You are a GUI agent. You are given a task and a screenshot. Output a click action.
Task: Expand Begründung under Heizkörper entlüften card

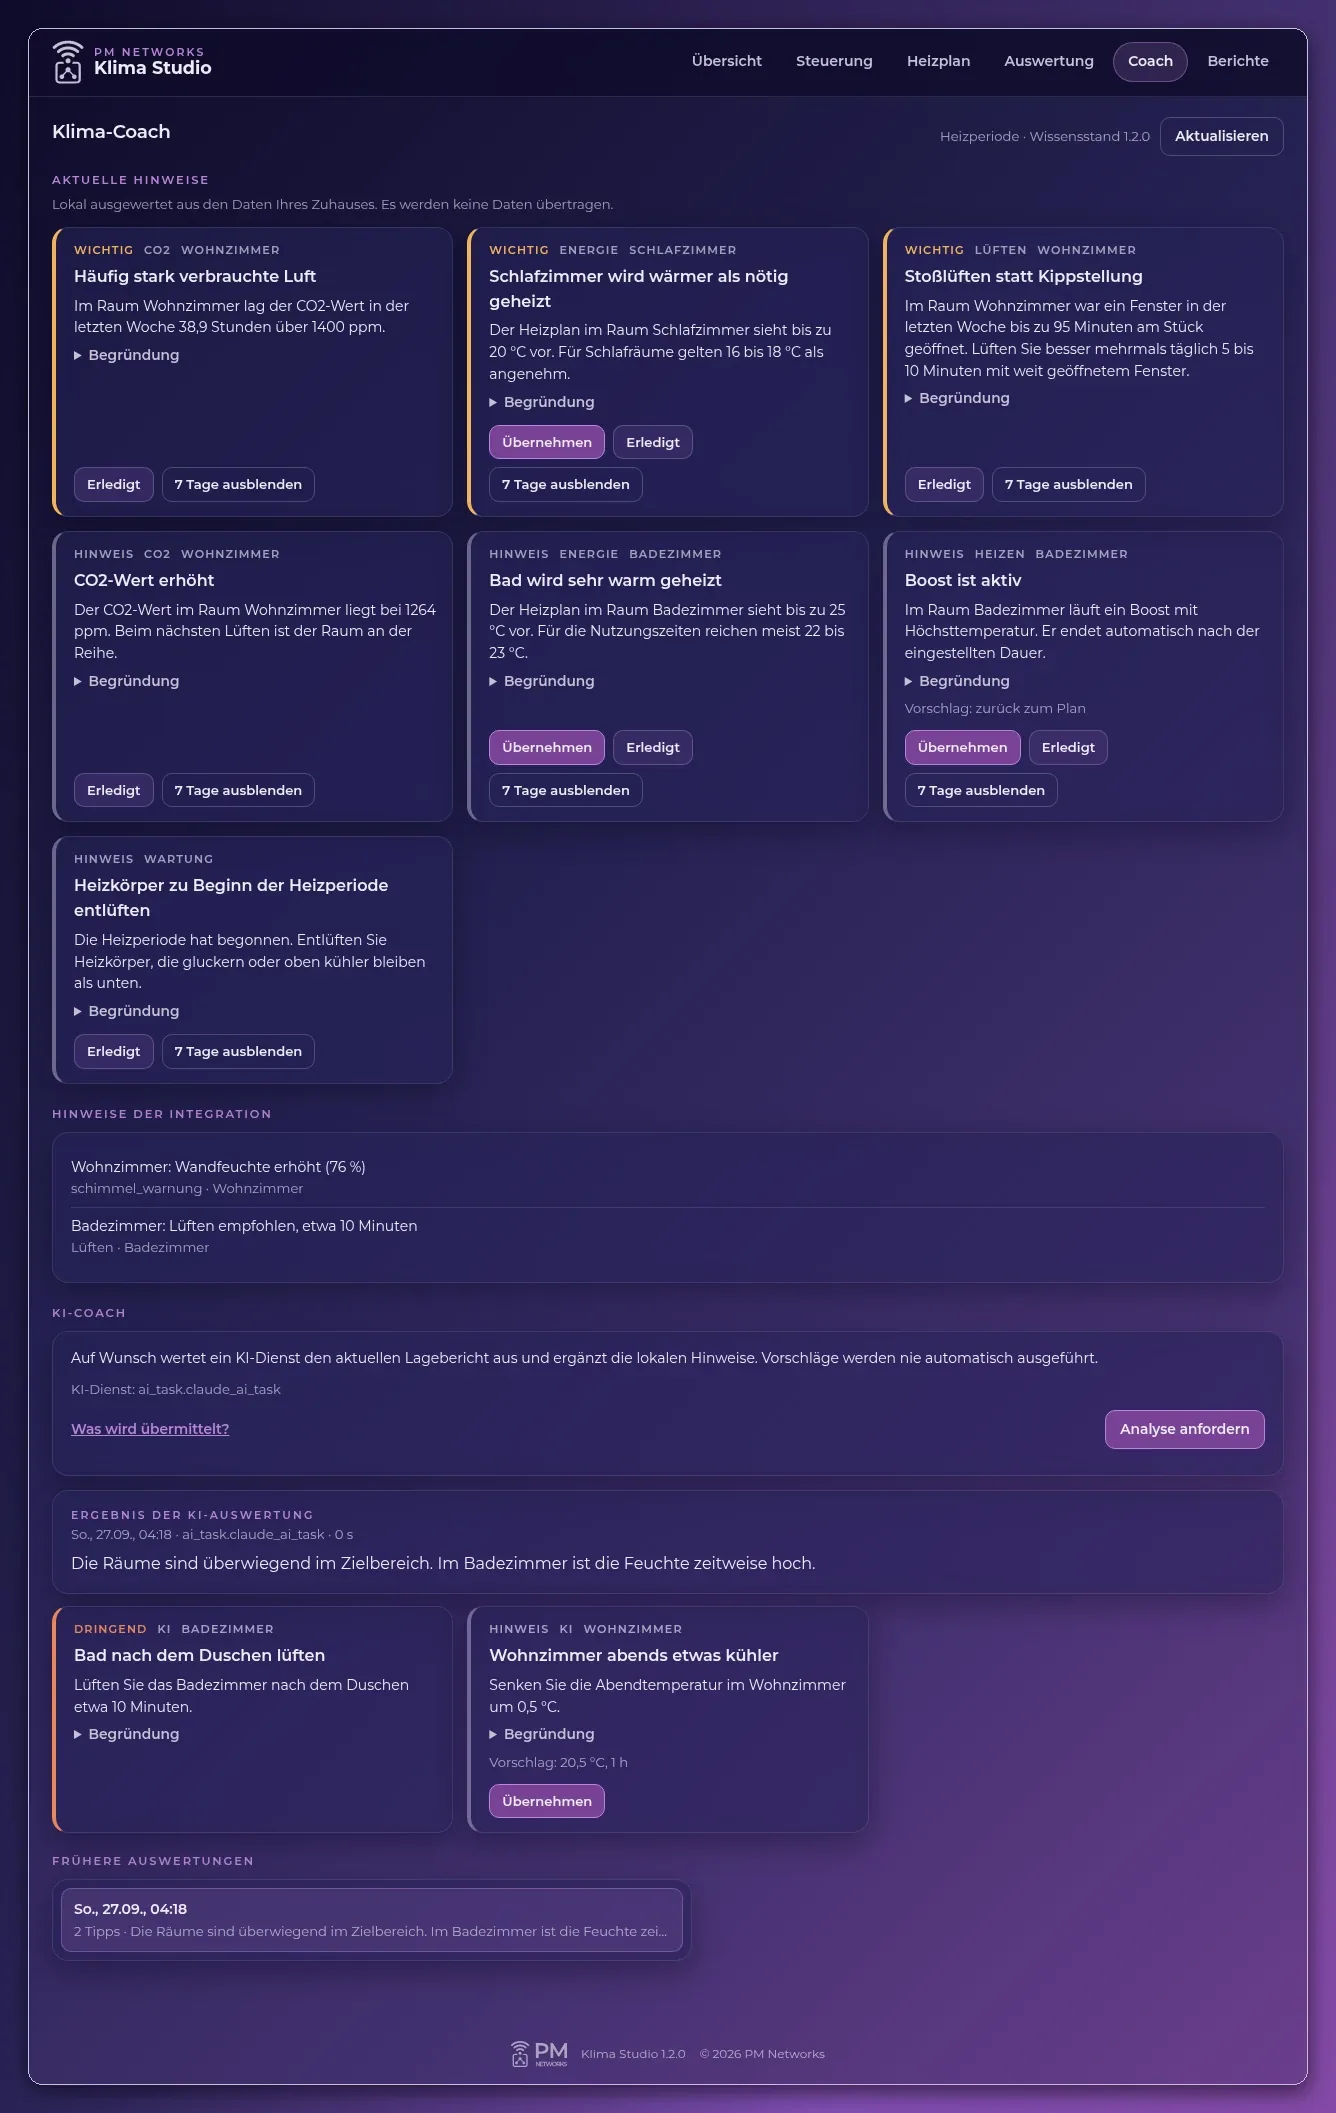tap(127, 1011)
